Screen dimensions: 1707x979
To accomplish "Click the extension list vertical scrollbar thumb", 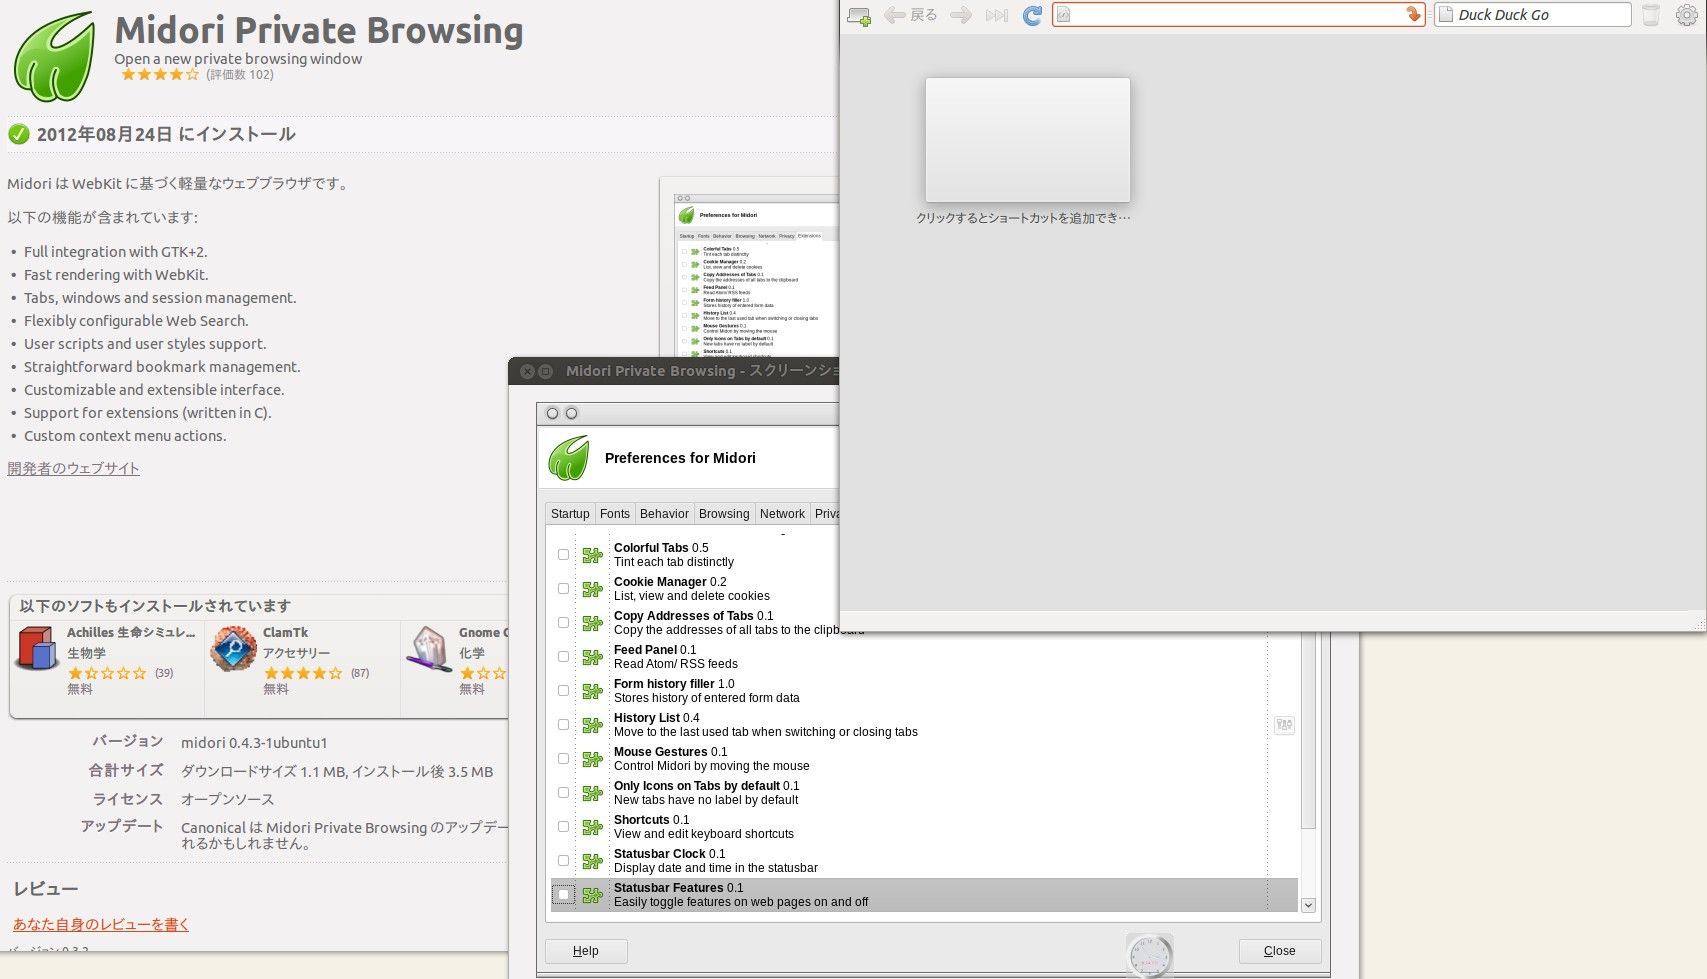I will coord(1308,730).
